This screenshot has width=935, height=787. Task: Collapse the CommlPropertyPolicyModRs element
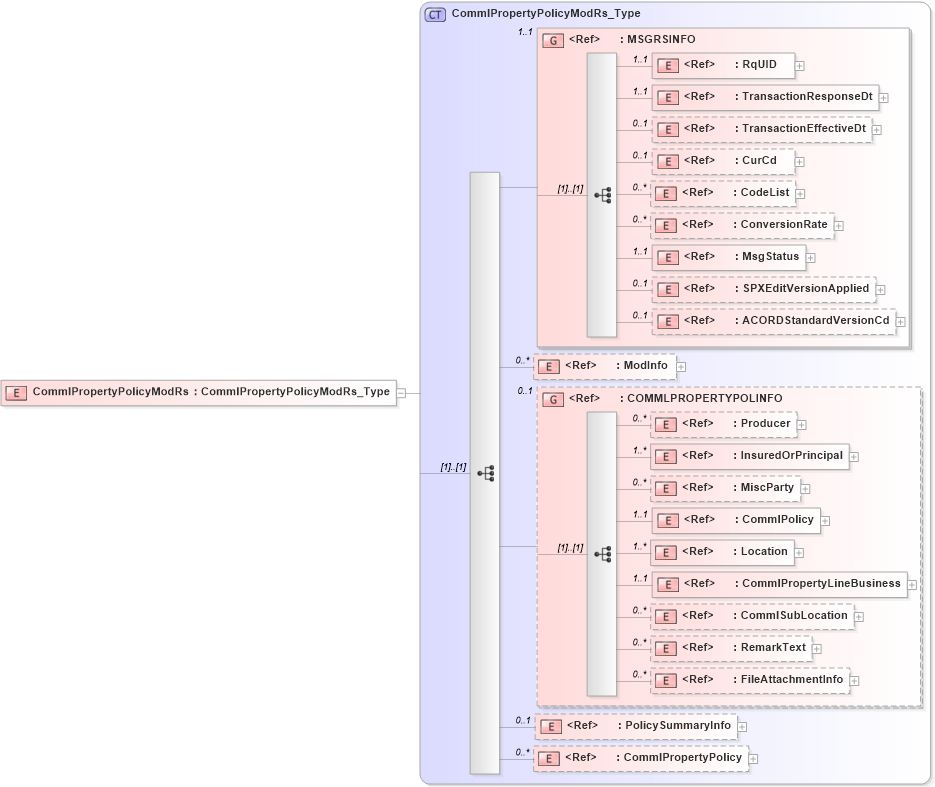401,392
